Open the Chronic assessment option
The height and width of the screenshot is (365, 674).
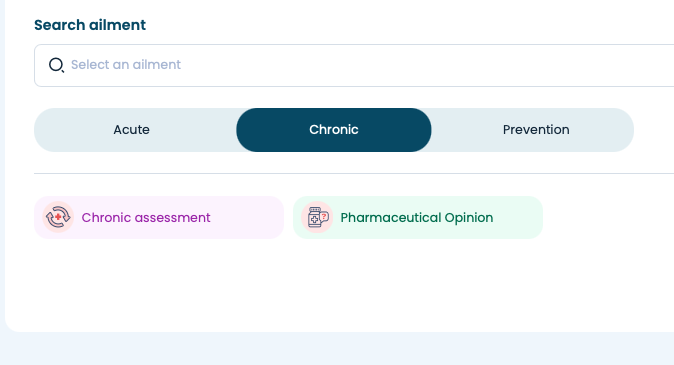click(159, 218)
